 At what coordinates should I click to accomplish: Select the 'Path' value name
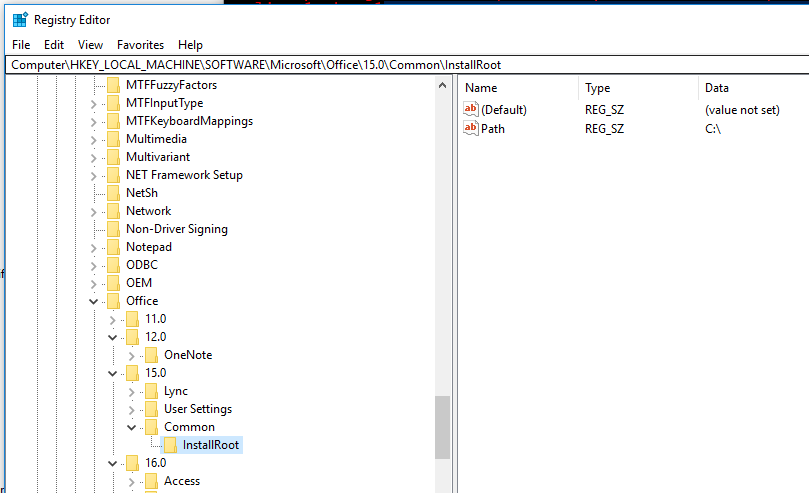coord(493,128)
